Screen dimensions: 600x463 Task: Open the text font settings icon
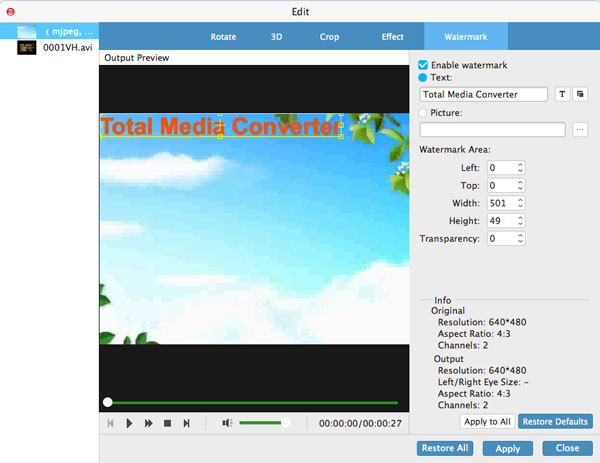[562, 94]
